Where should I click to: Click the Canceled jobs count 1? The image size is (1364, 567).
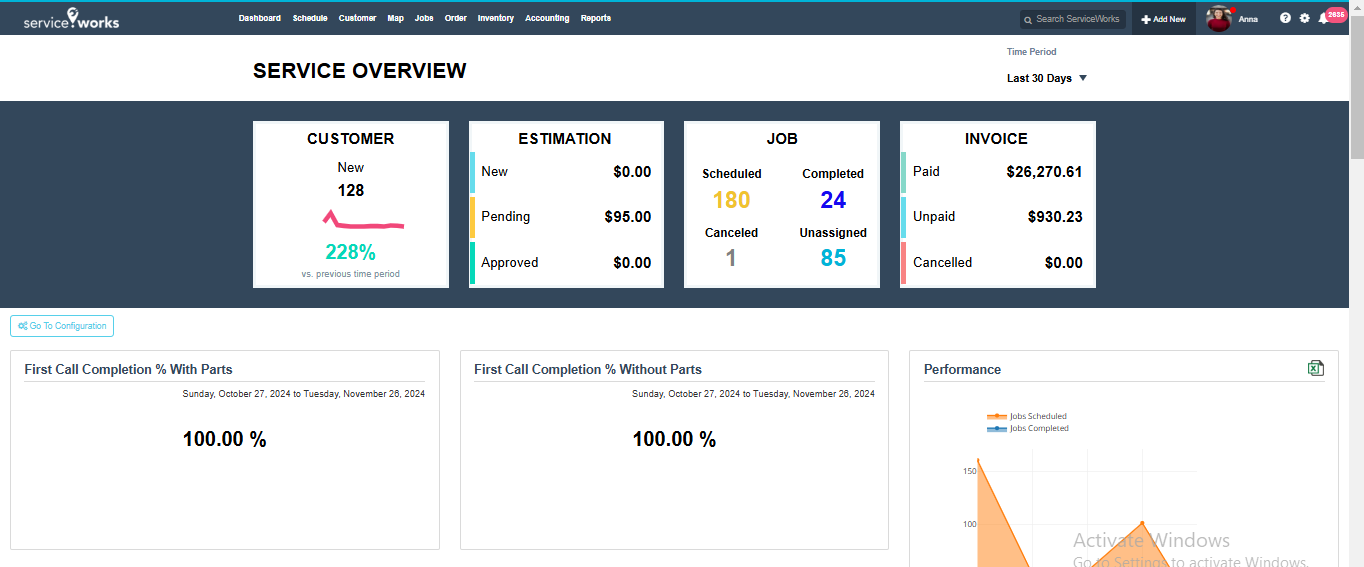[731, 258]
